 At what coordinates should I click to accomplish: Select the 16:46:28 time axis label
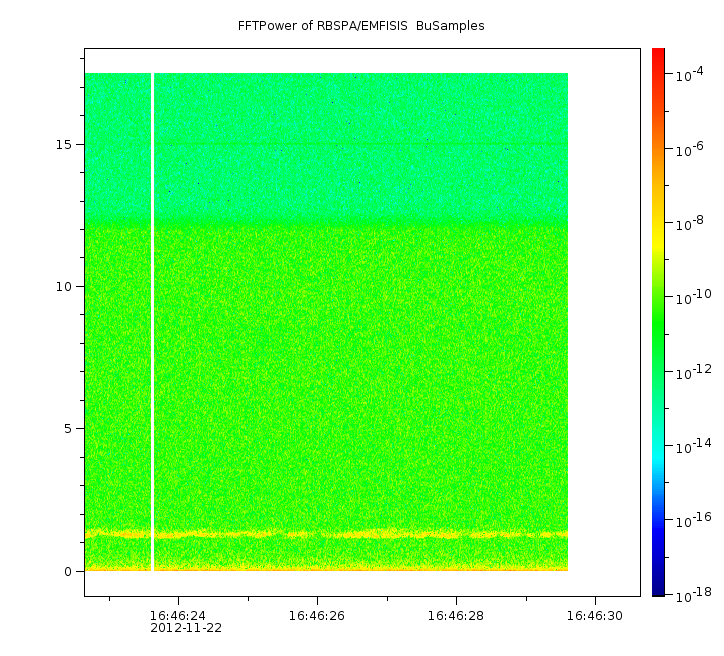(456, 615)
